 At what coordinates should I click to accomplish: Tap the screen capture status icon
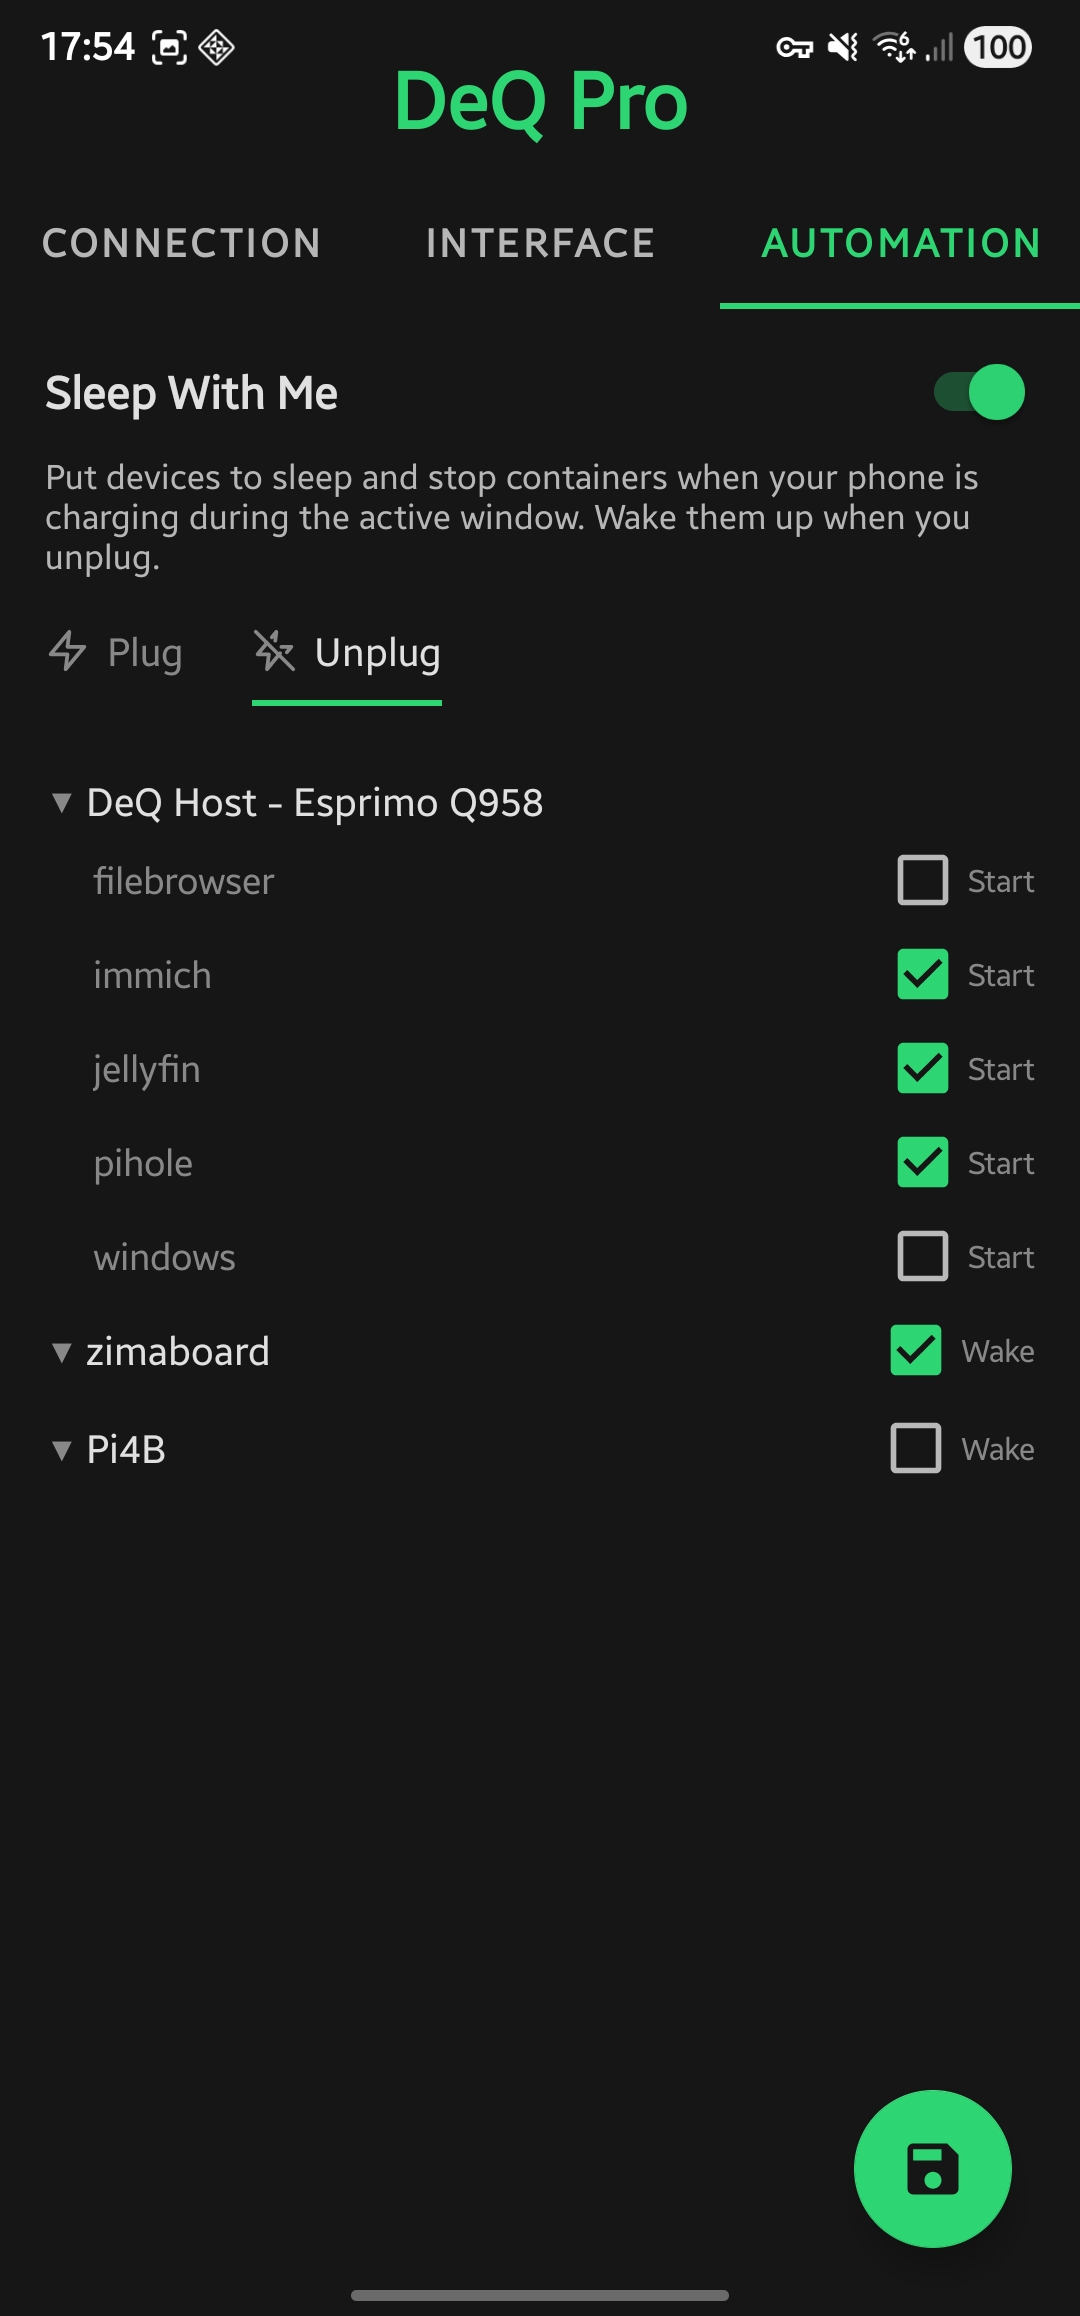tap(169, 47)
